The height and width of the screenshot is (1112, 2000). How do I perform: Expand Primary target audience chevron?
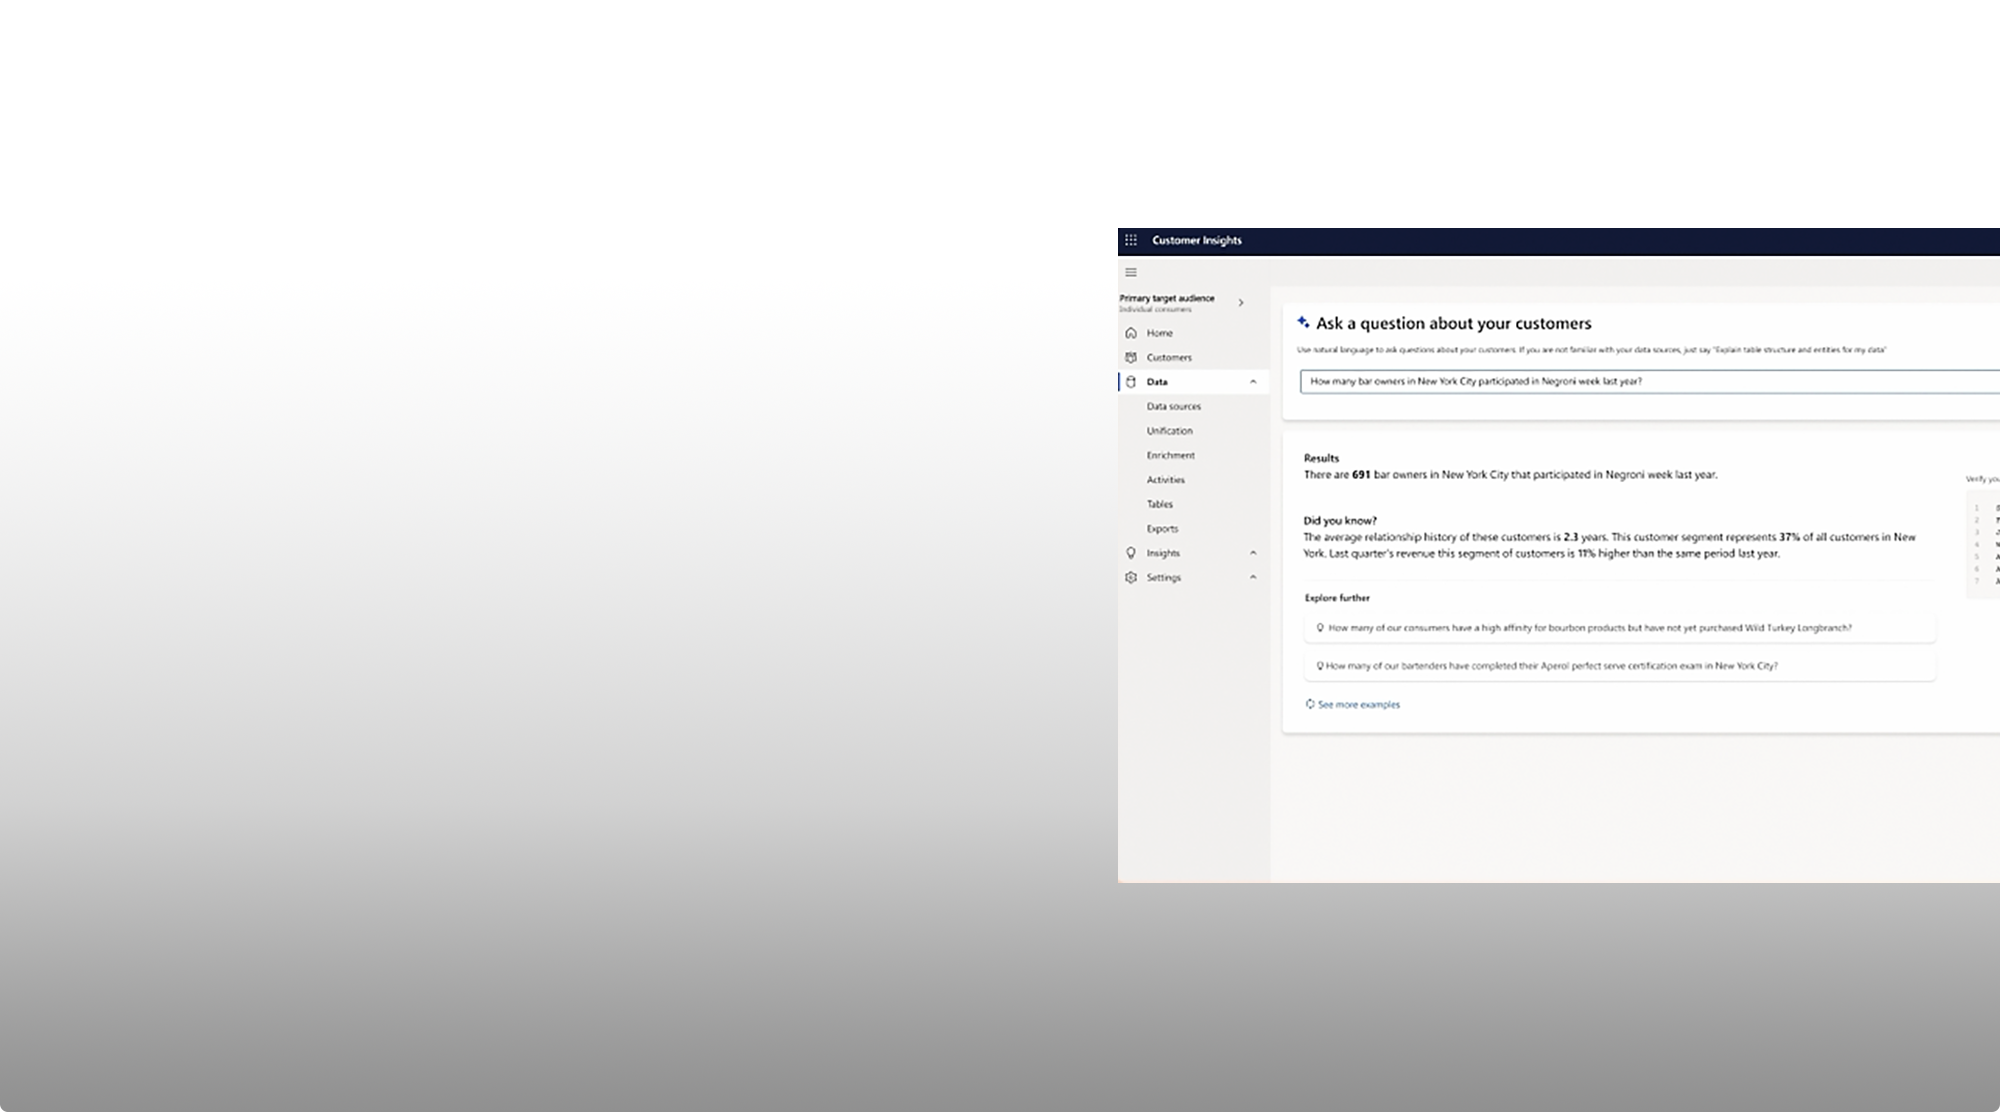[1241, 303]
